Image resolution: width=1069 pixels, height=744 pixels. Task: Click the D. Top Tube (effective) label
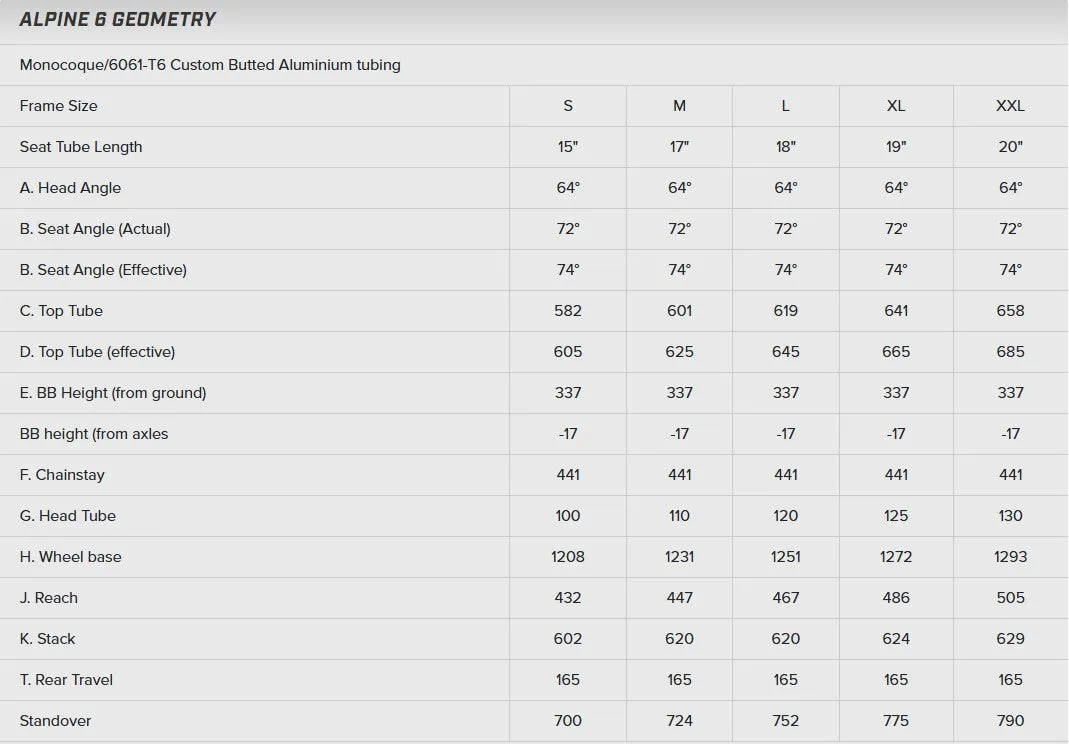tap(97, 351)
